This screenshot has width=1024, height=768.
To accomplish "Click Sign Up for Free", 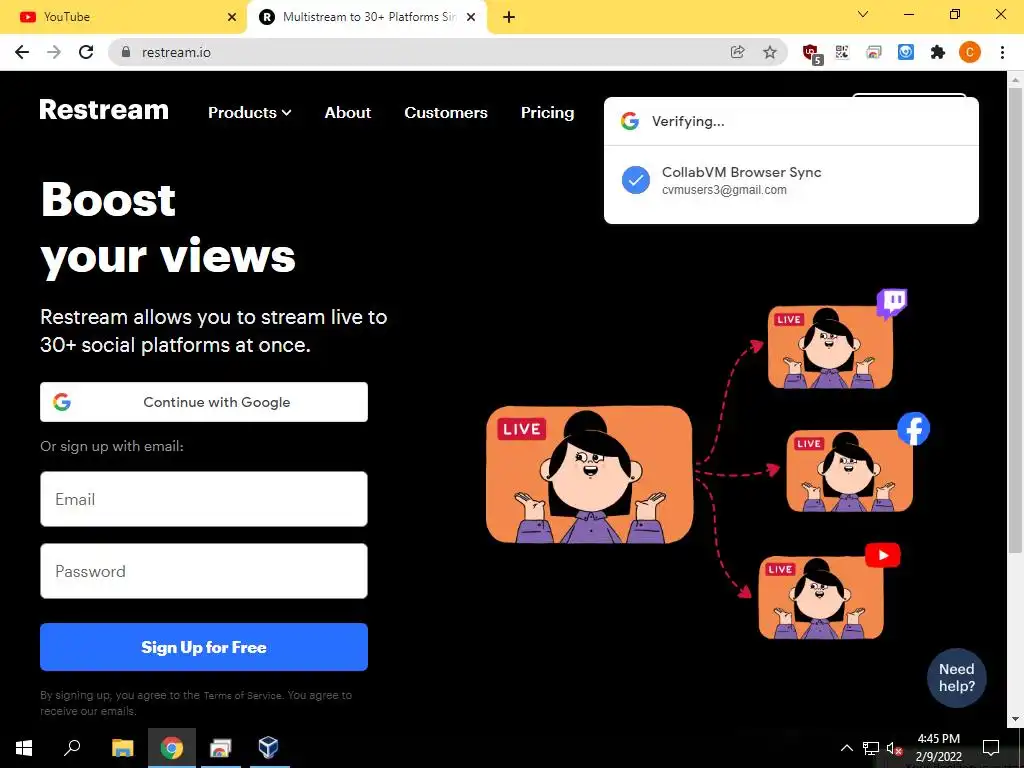I will coord(204,647).
